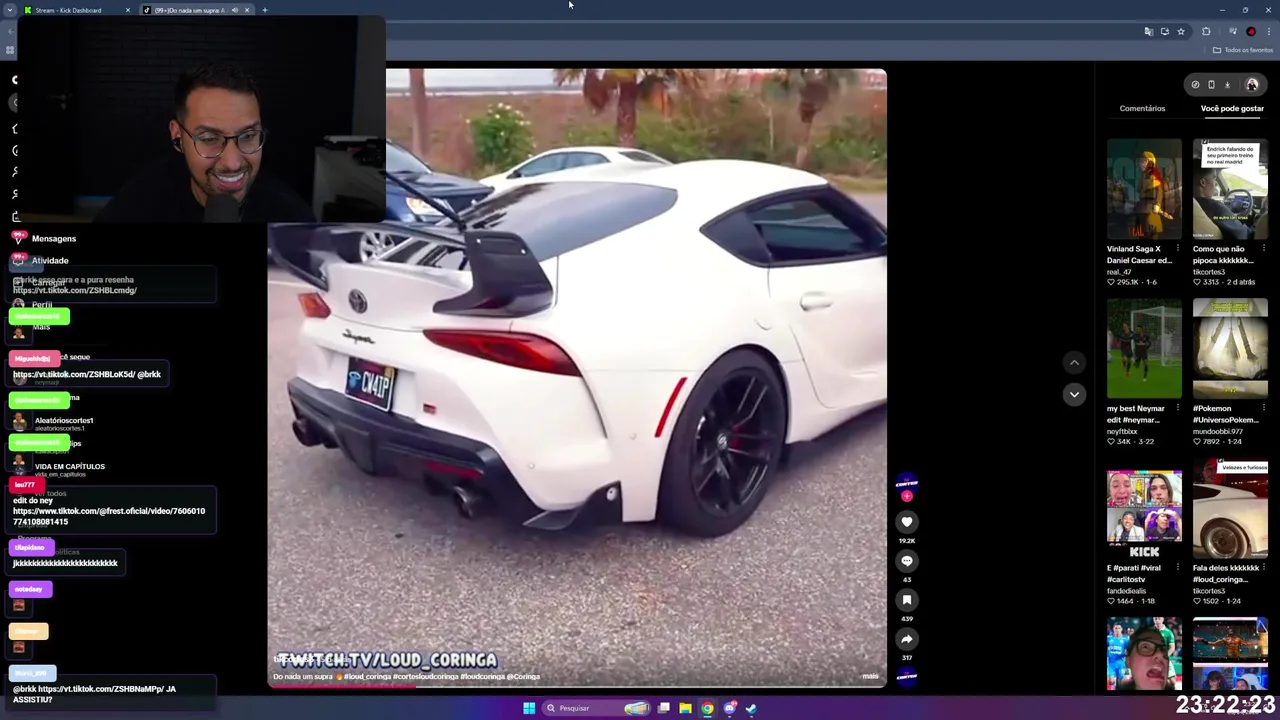Switch to the Comentários tab
The width and height of the screenshot is (1280, 720).
[1142, 108]
